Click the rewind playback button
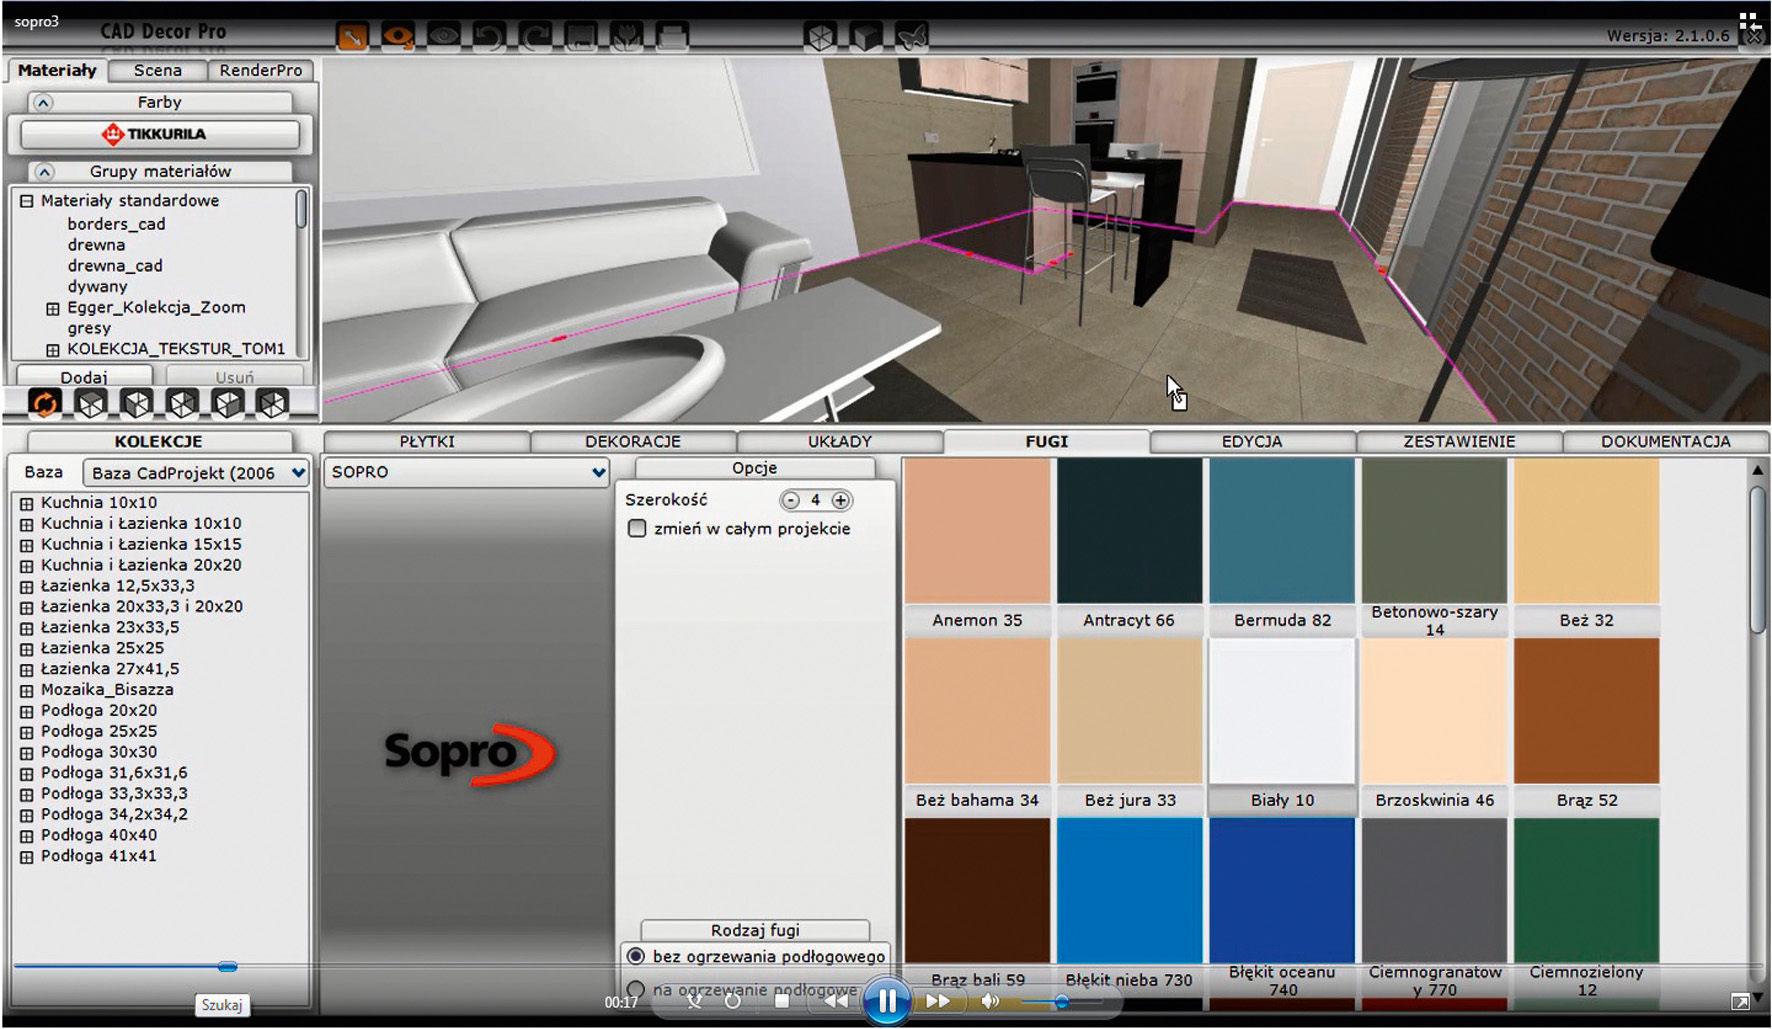 point(836,1001)
